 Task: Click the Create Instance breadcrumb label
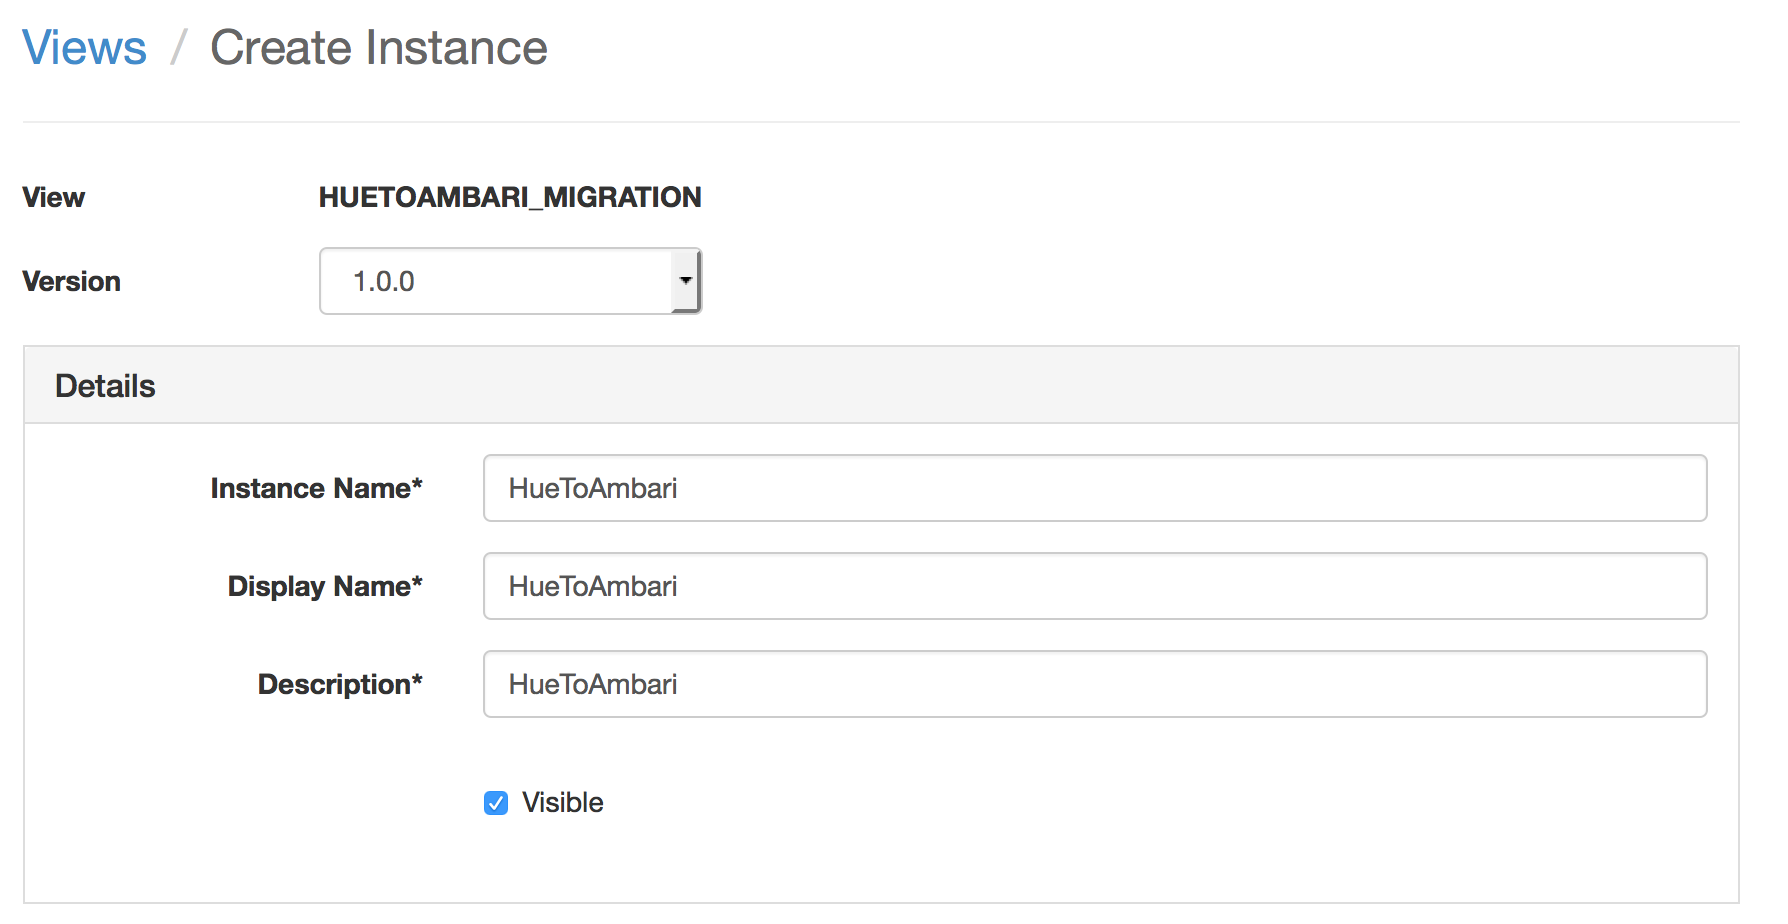click(378, 47)
